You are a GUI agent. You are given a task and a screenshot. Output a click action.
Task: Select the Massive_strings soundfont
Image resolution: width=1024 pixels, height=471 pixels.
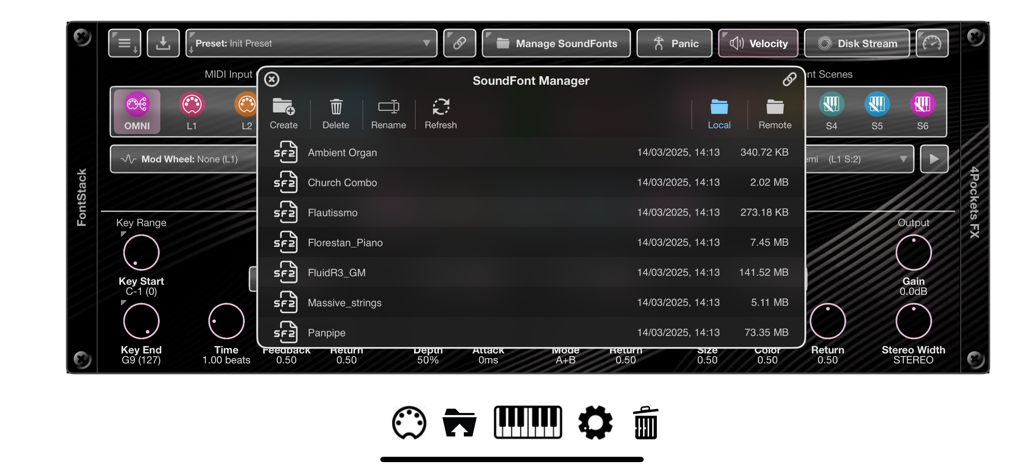[530, 302]
